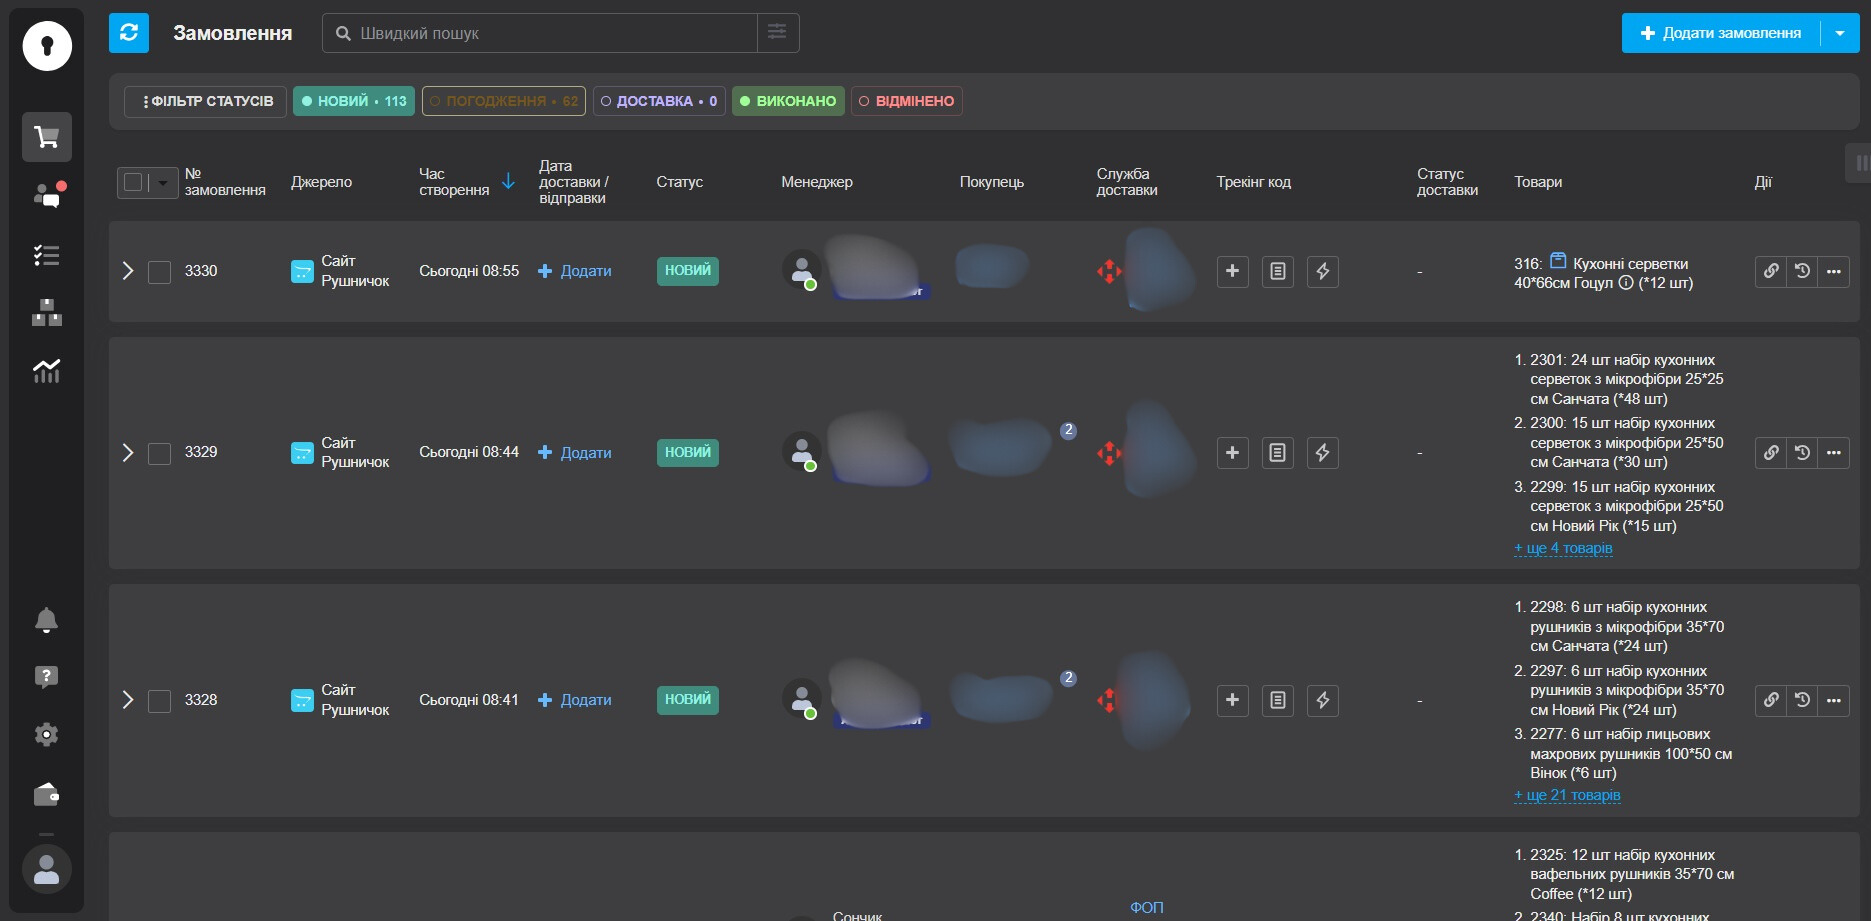Open the orders cart section in sidebar
The width and height of the screenshot is (1871, 921).
pyautogui.click(x=47, y=137)
